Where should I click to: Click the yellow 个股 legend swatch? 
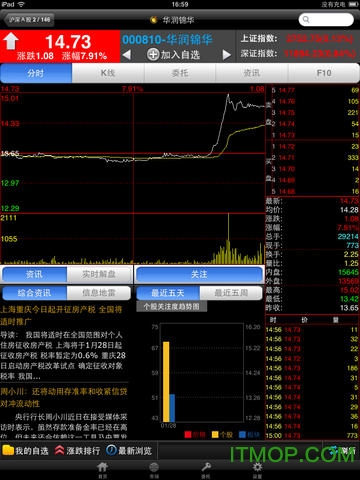click(x=215, y=434)
